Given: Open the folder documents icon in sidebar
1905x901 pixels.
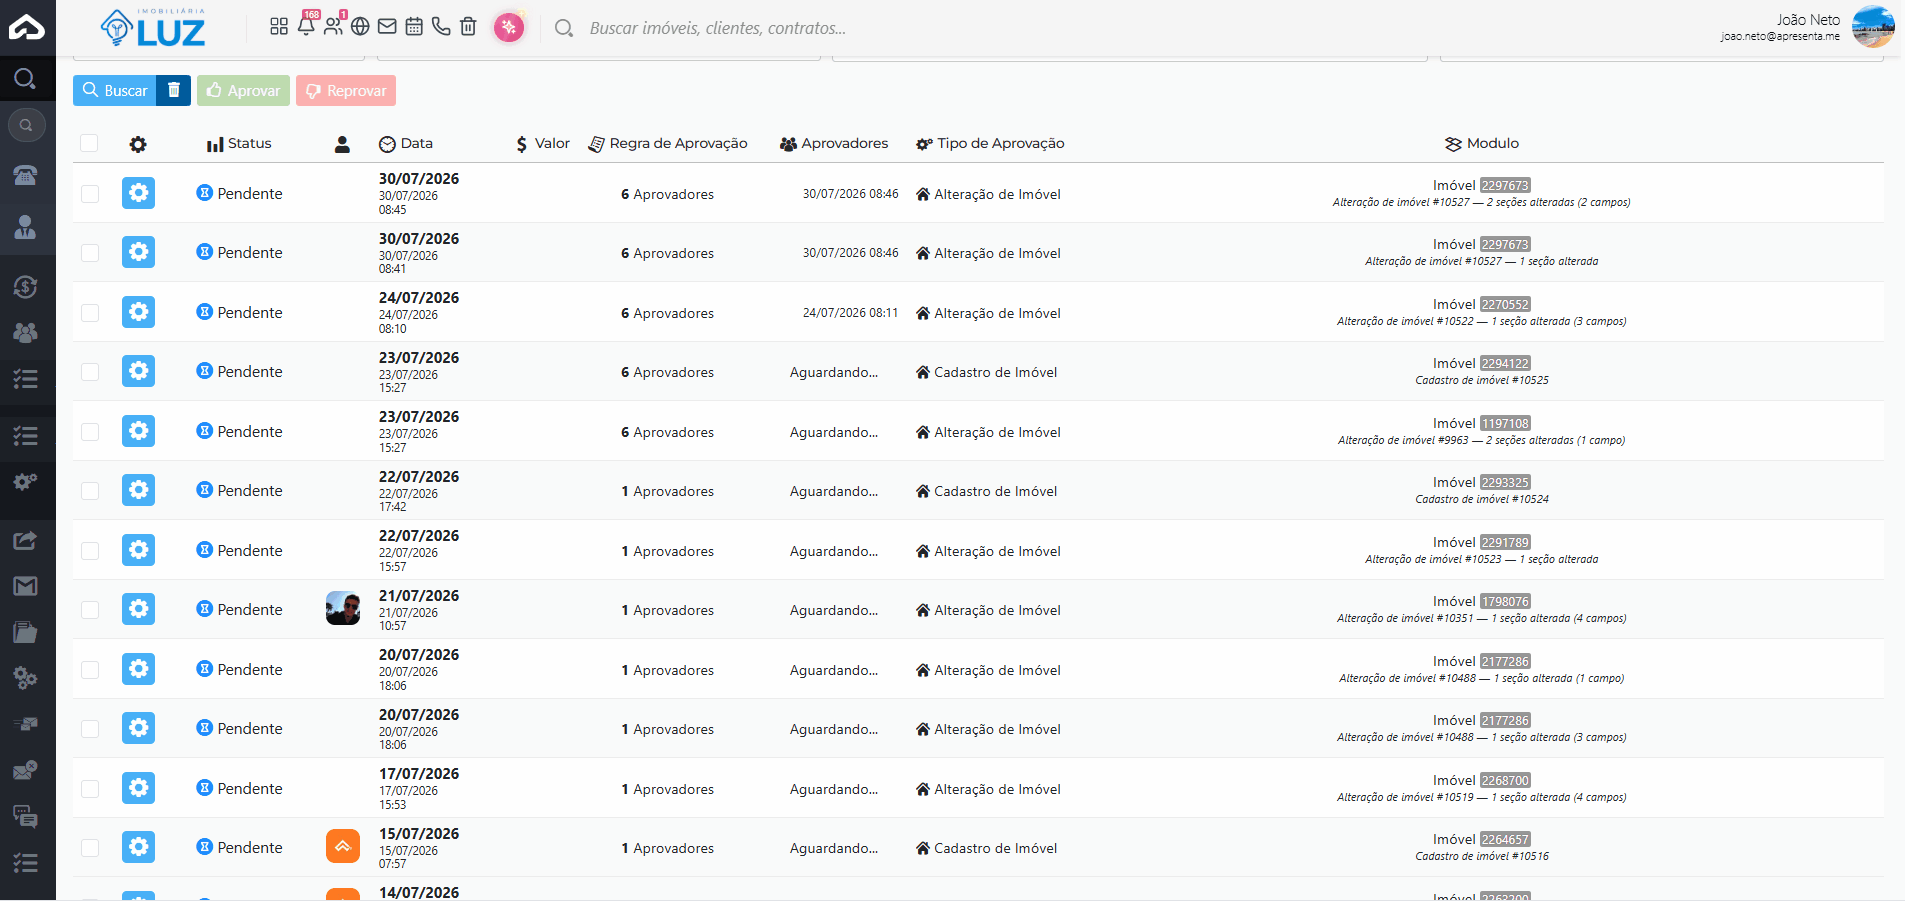Looking at the screenshot, I should 26,632.
